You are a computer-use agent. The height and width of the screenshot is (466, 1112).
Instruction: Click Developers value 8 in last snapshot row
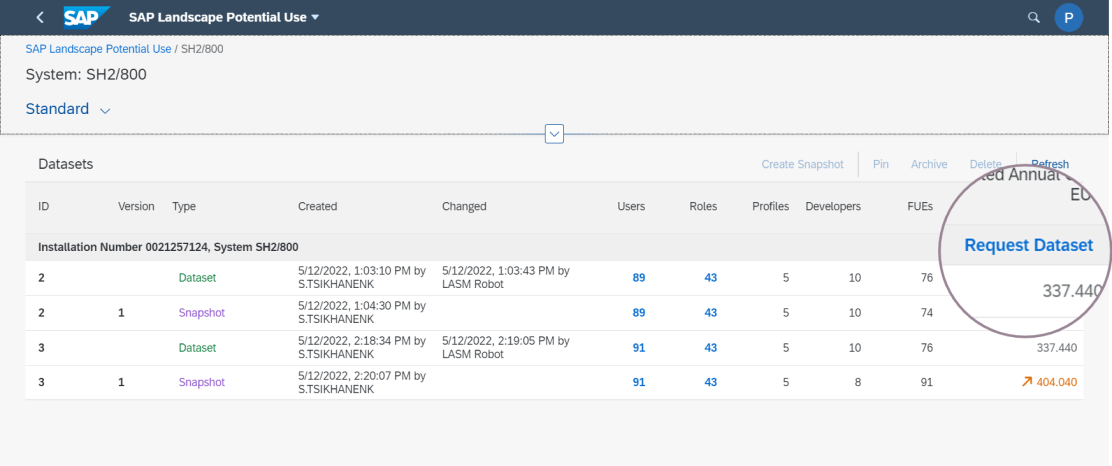click(857, 382)
